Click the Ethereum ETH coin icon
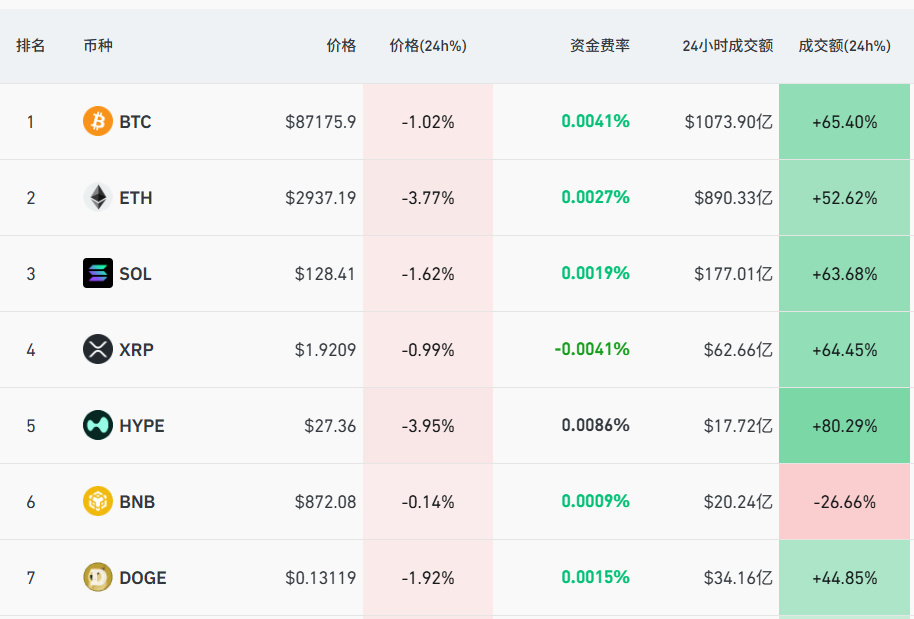 tap(97, 198)
